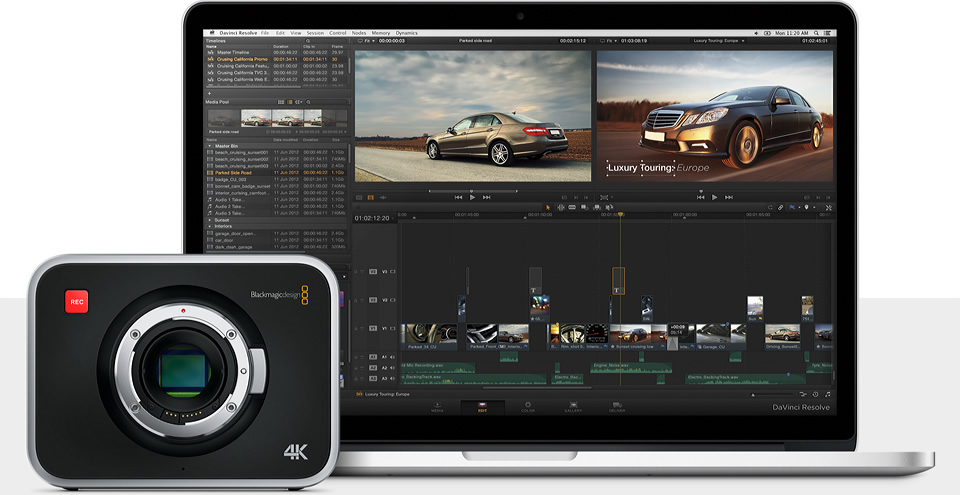Click the timeline horizontal scrollbar
960x495 pixels.
click(536, 388)
